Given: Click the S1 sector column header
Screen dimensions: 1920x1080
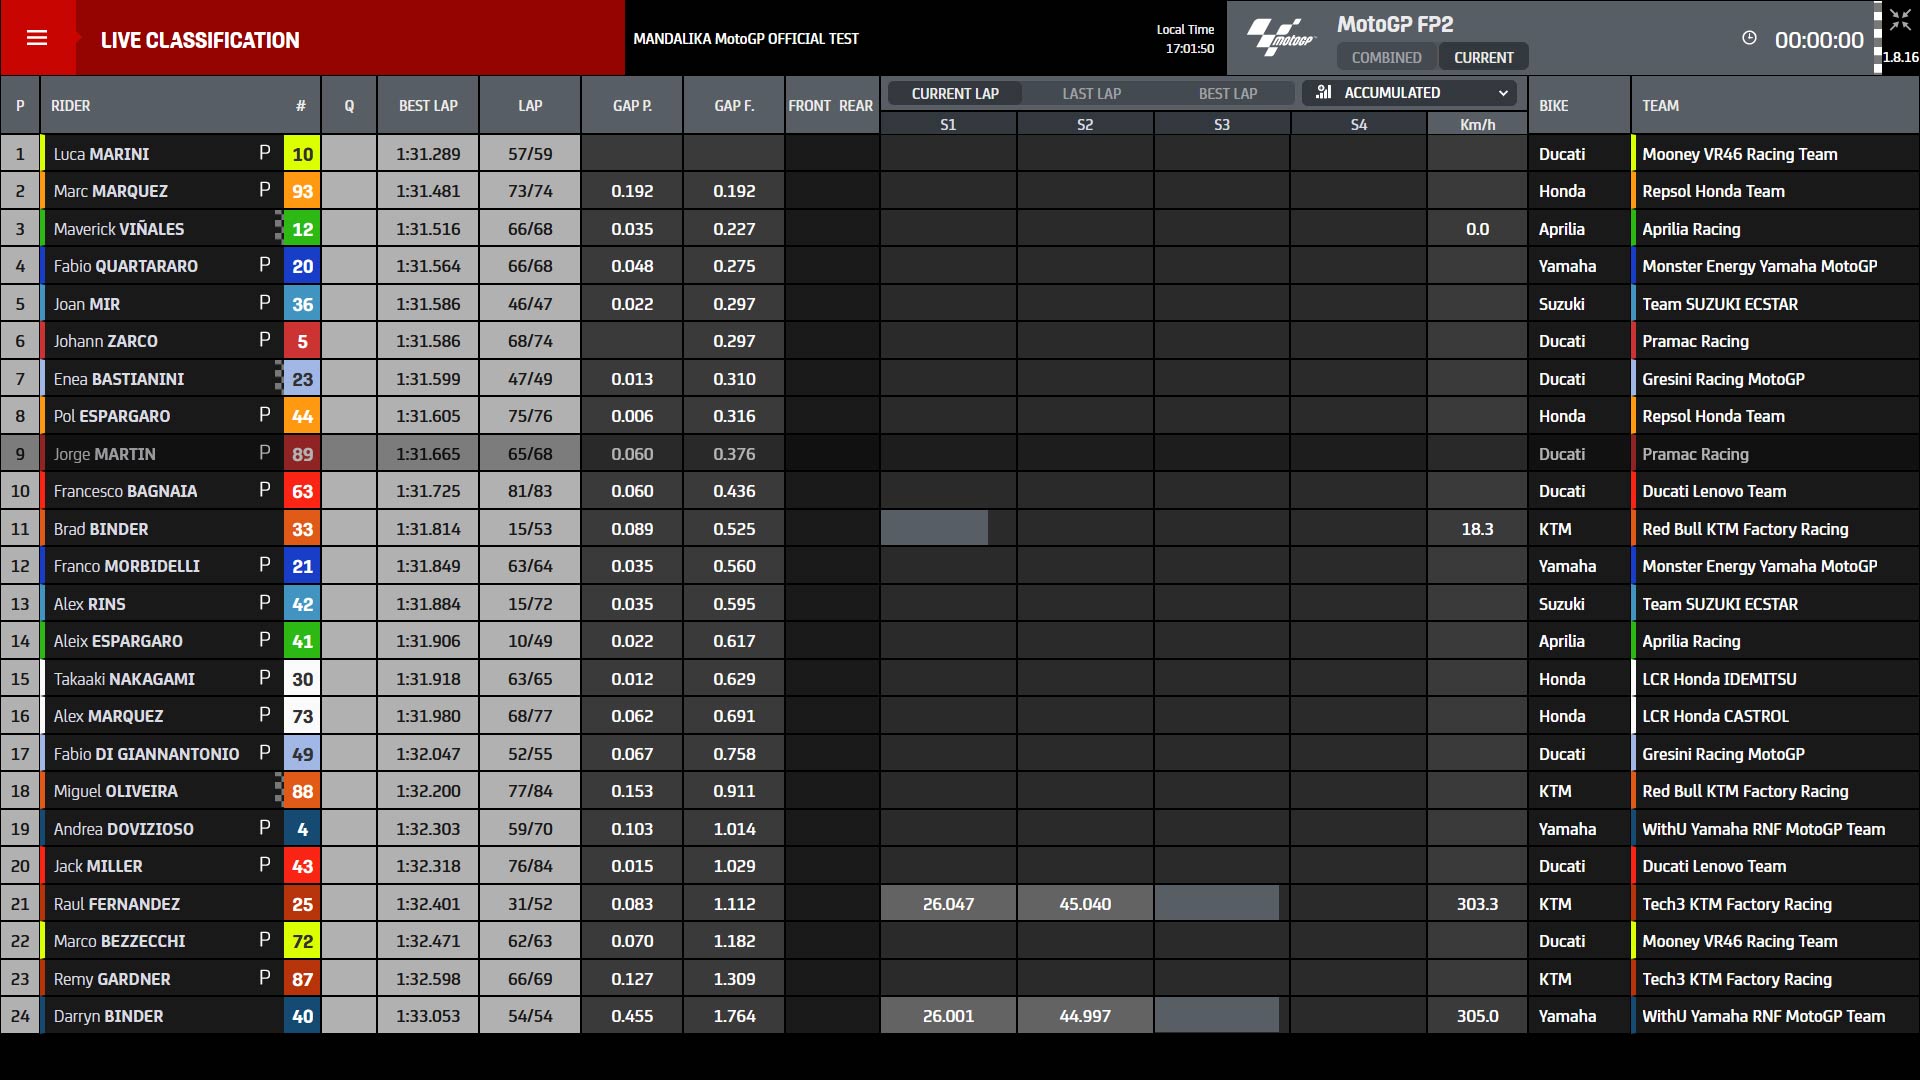Looking at the screenshot, I should click(948, 124).
